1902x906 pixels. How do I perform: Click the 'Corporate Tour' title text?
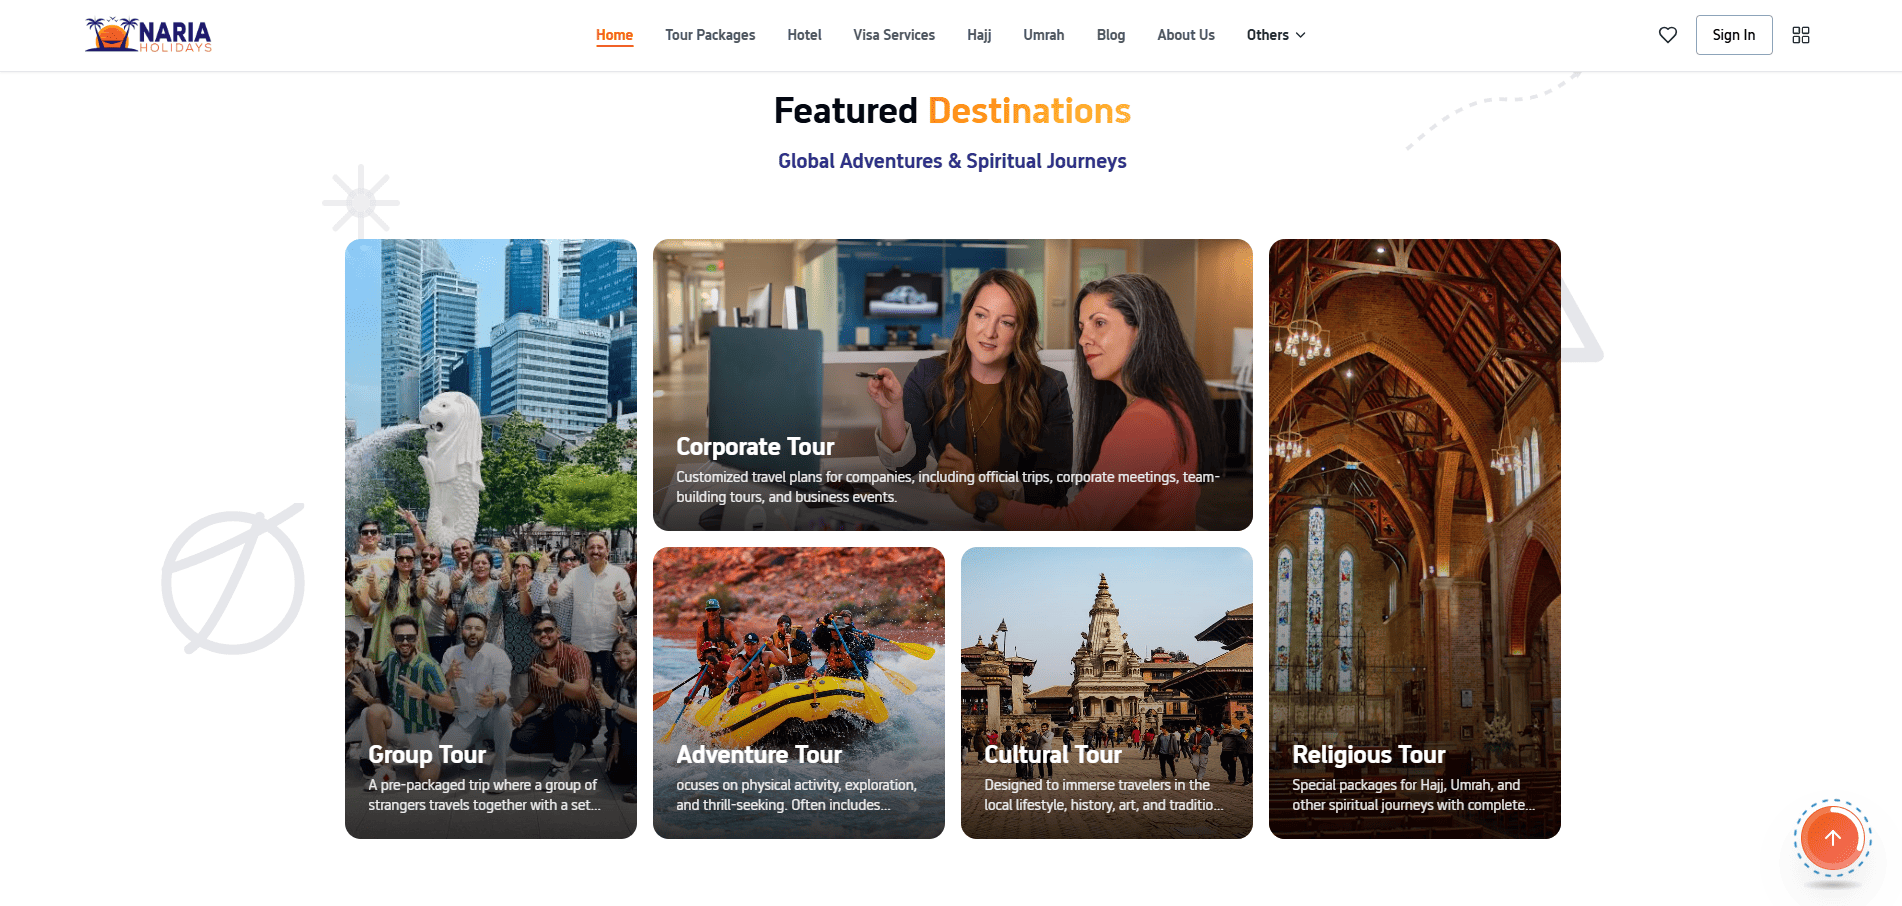pos(755,447)
